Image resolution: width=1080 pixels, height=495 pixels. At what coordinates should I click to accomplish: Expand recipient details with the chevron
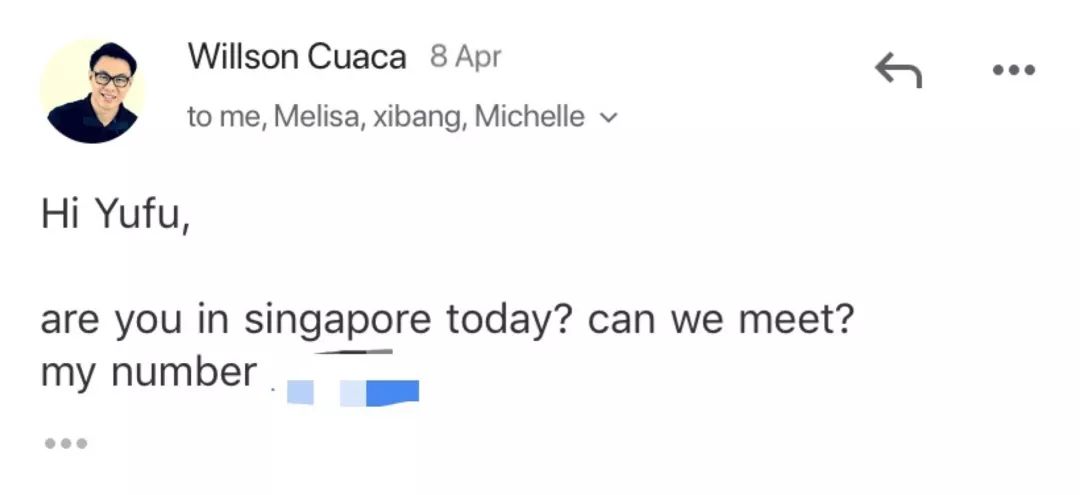pos(608,119)
